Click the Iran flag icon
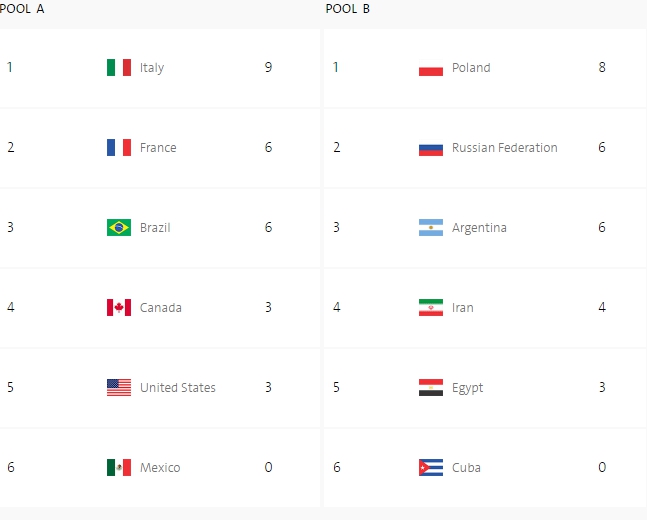 pos(431,308)
